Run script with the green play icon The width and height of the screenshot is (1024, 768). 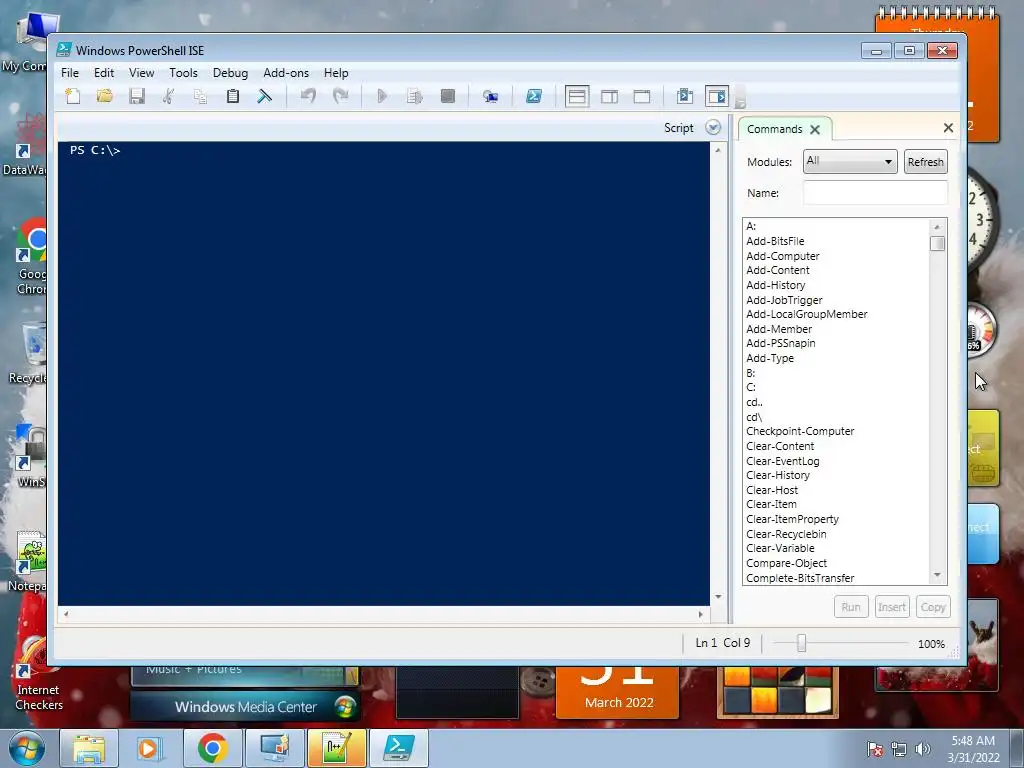point(383,97)
